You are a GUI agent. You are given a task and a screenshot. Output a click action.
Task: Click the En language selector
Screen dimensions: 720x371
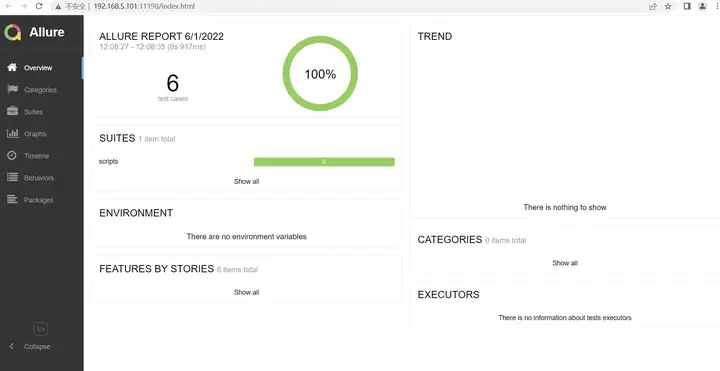(41, 329)
